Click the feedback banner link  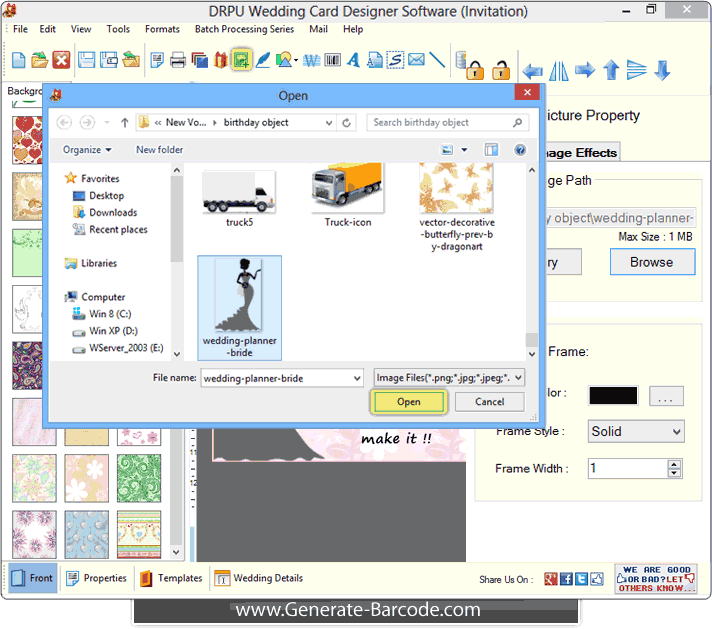(655, 579)
